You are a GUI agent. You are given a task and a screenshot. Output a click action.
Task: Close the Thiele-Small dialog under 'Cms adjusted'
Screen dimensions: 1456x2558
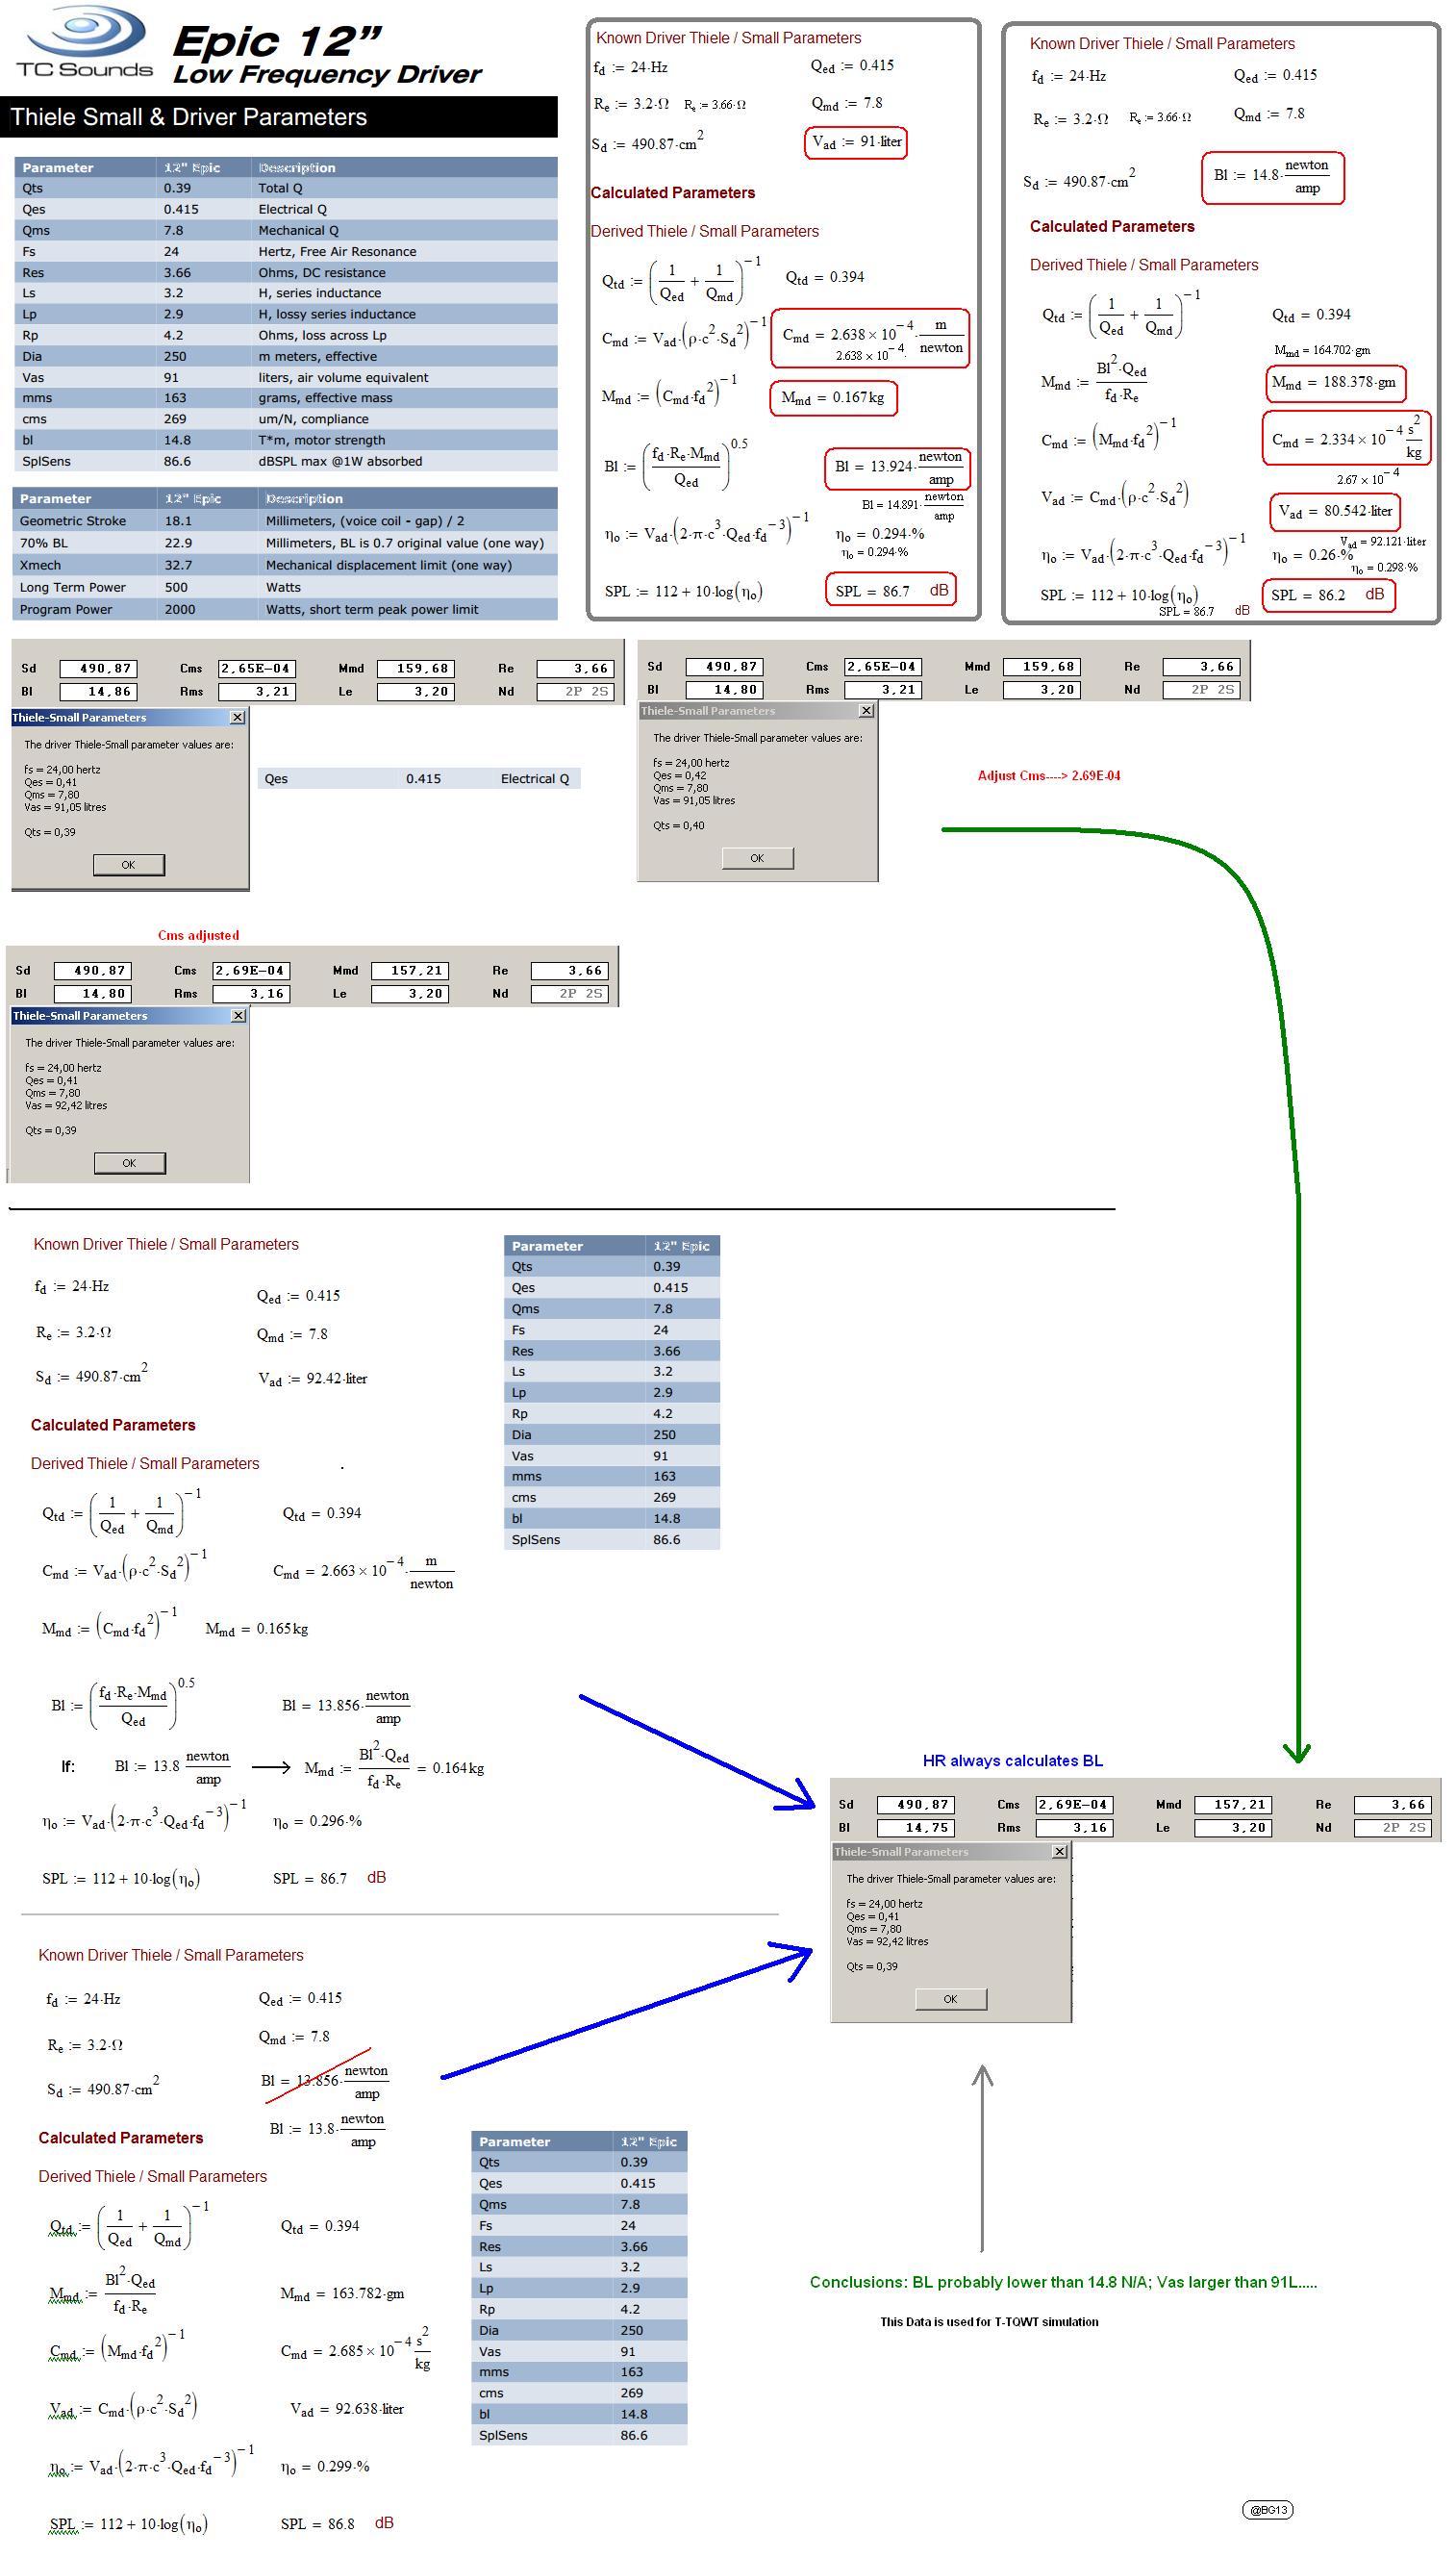[238, 1015]
